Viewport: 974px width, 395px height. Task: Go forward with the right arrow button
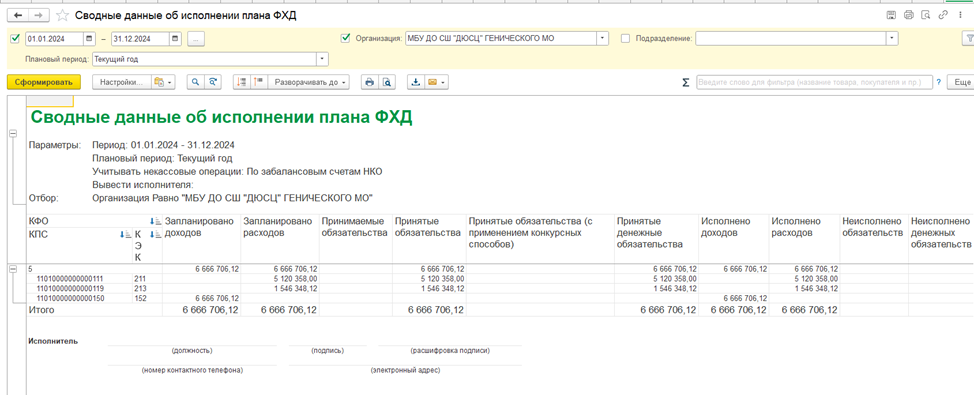[38, 15]
